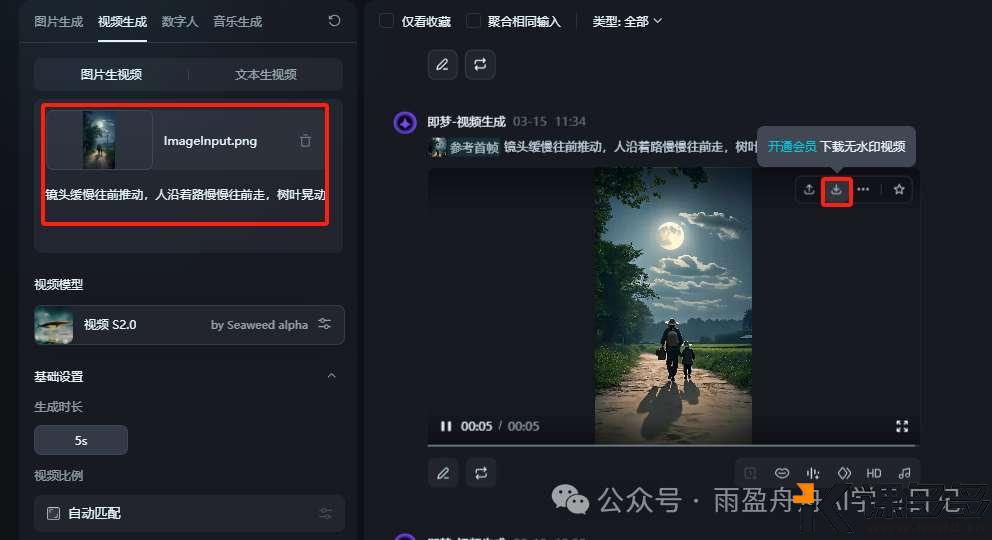Open the 即梦 avatar icon
This screenshot has height=540, width=992.
pyautogui.click(x=405, y=122)
